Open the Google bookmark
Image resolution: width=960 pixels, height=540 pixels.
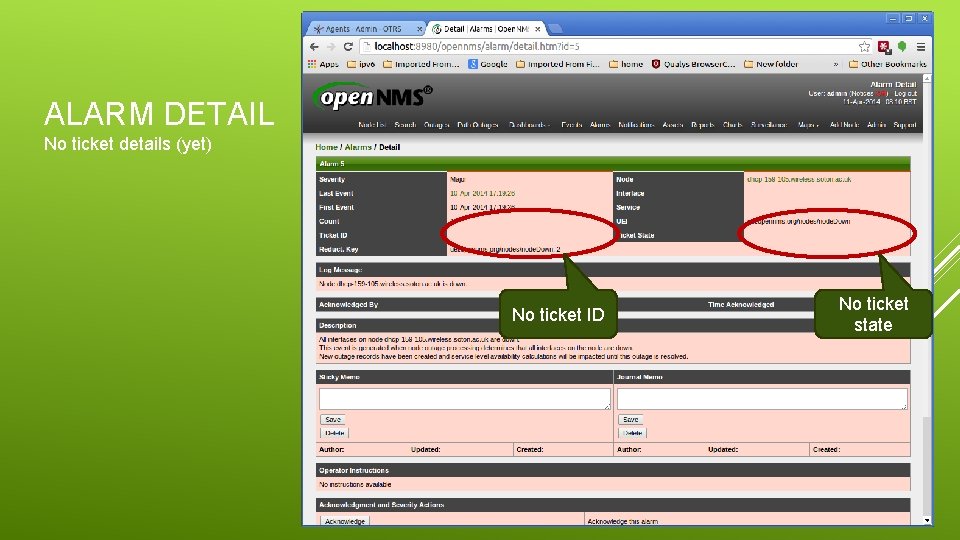coord(488,64)
